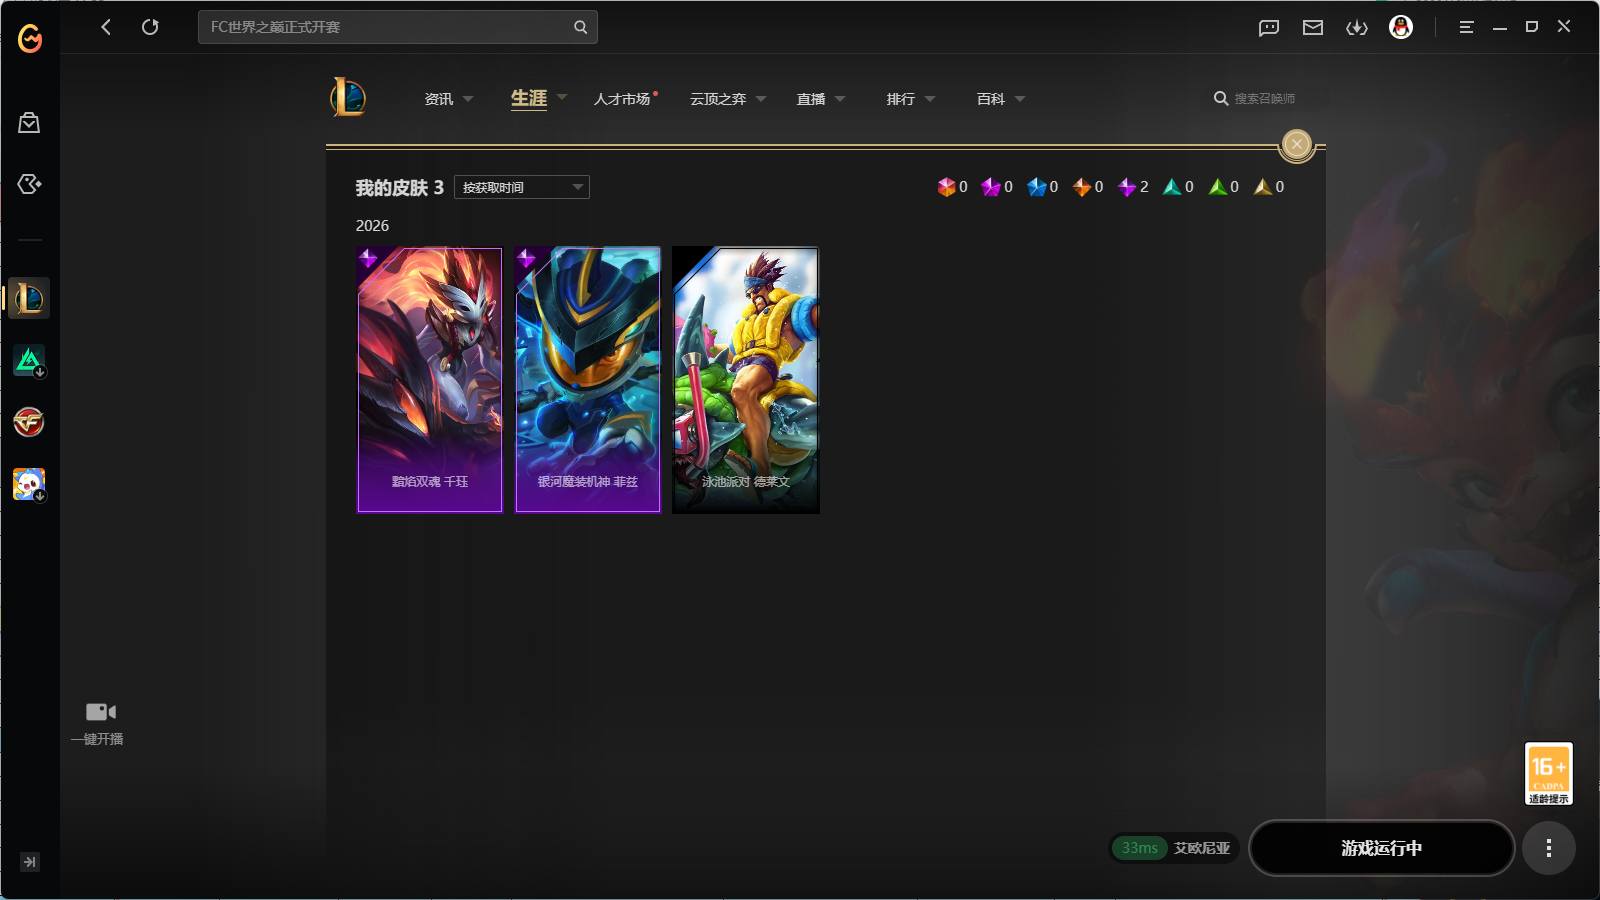The width and height of the screenshot is (1600, 900).
Task: Click the 游戏运行中 button
Action: pyautogui.click(x=1381, y=848)
